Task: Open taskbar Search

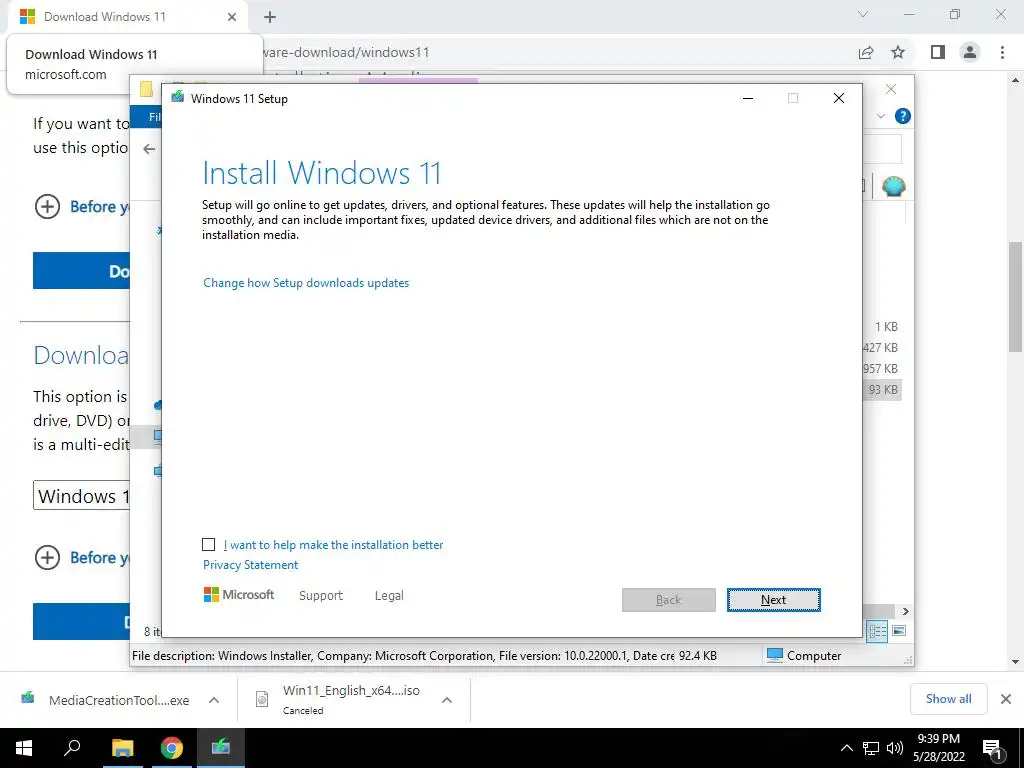Action: pyautogui.click(x=72, y=748)
